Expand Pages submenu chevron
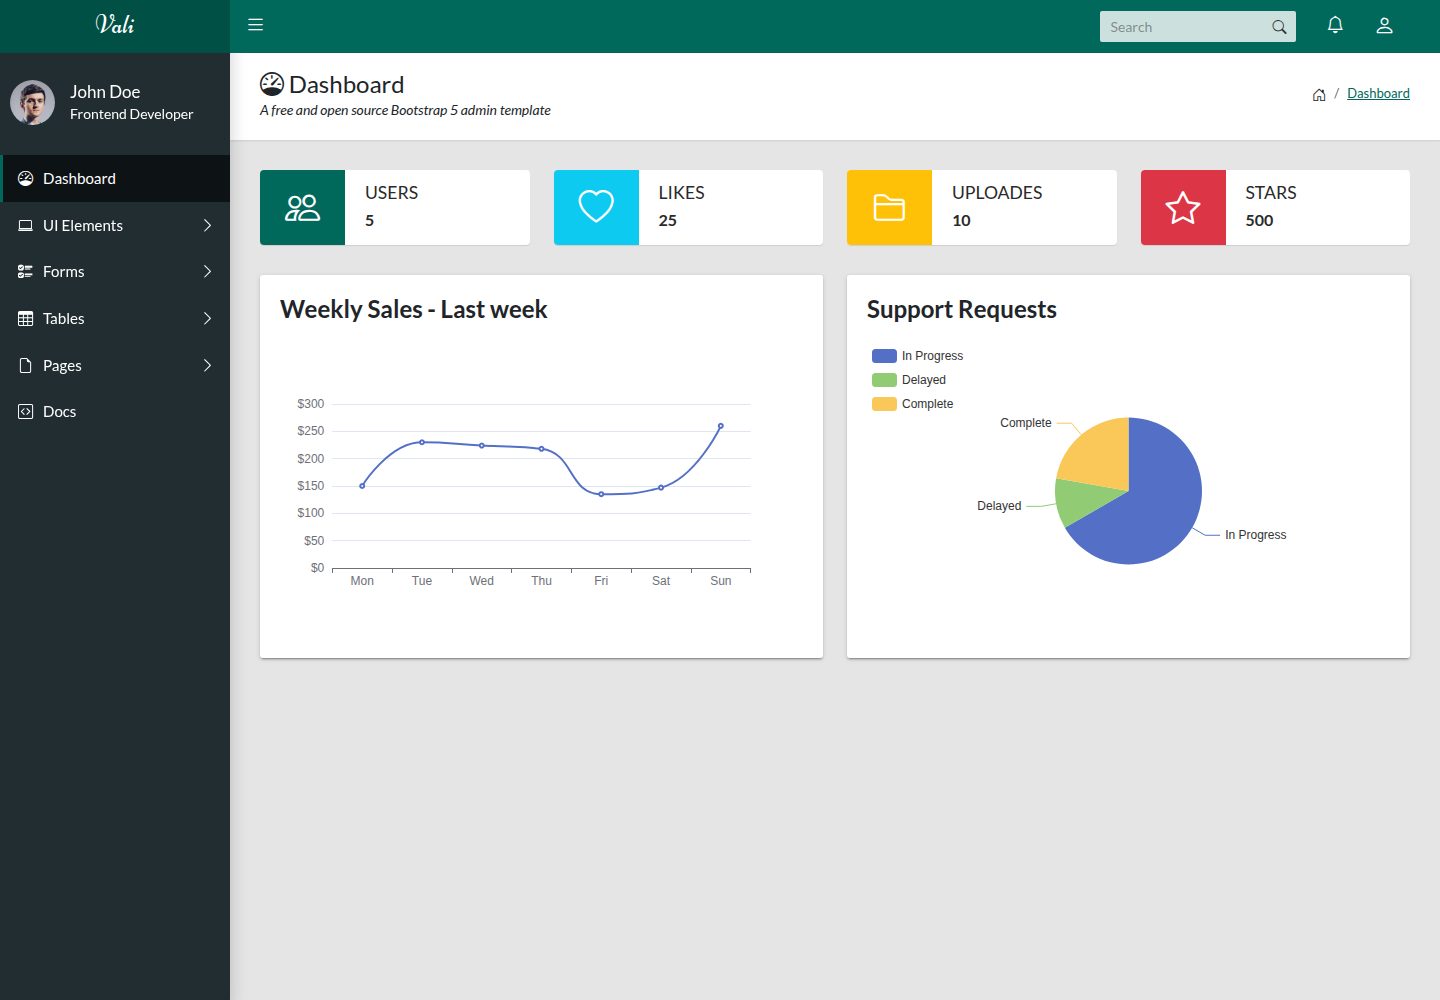 (x=207, y=365)
